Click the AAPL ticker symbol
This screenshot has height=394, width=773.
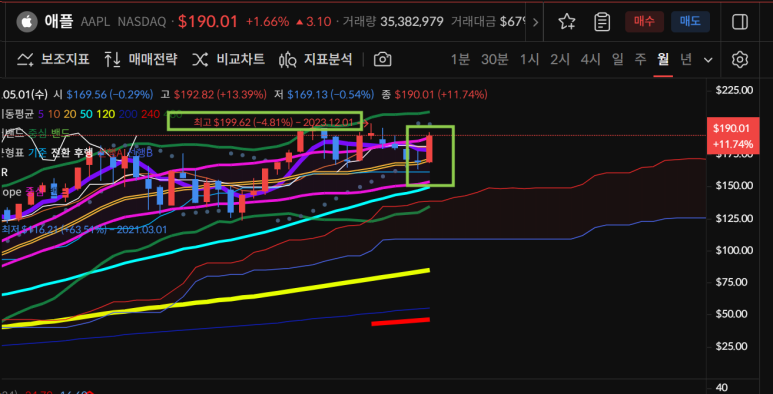(96, 22)
